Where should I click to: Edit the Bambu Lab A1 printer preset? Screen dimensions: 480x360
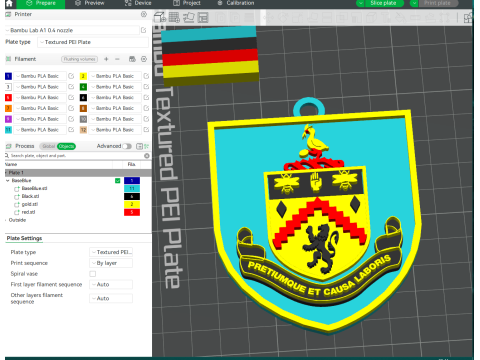pyautogui.click(x=144, y=30)
